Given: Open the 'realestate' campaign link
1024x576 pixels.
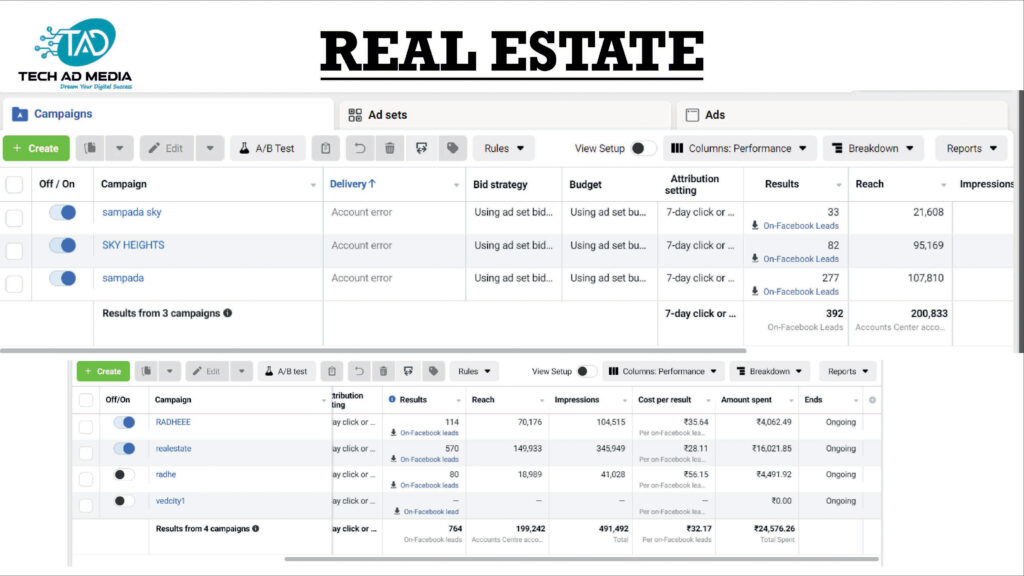Looking at the screenshot, I should (173, 449).
